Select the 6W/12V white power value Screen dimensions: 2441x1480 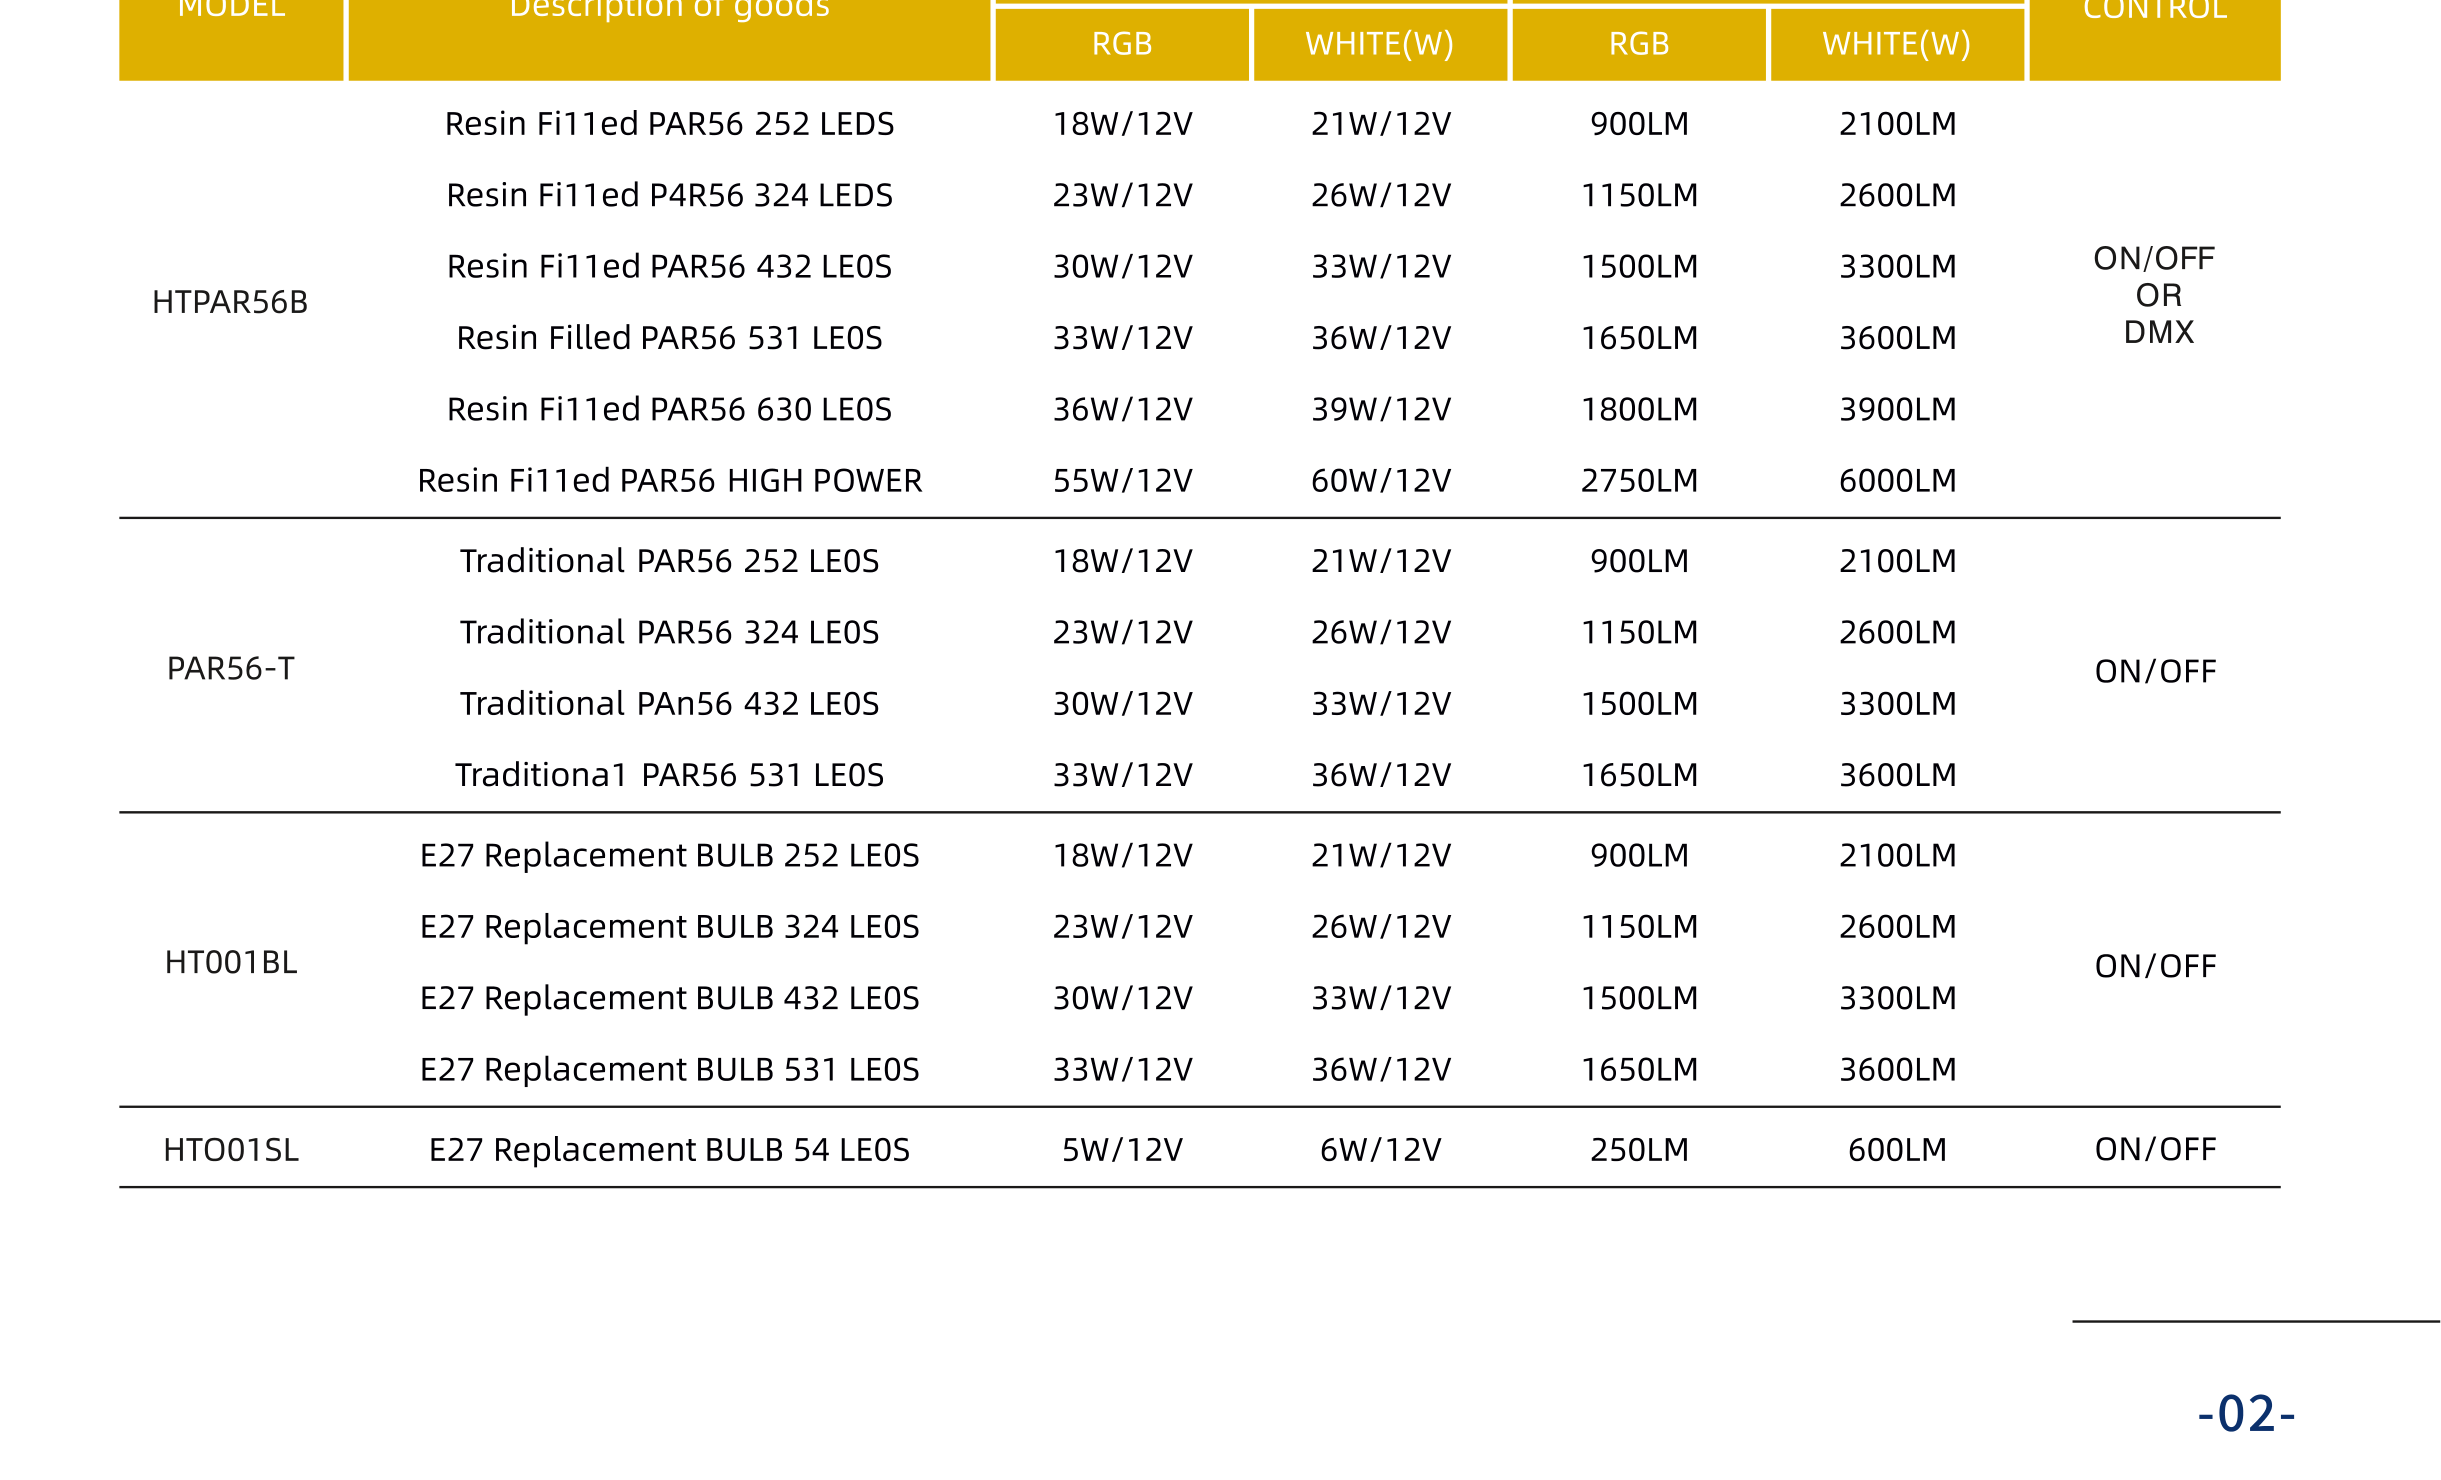click(1380, 1150)
